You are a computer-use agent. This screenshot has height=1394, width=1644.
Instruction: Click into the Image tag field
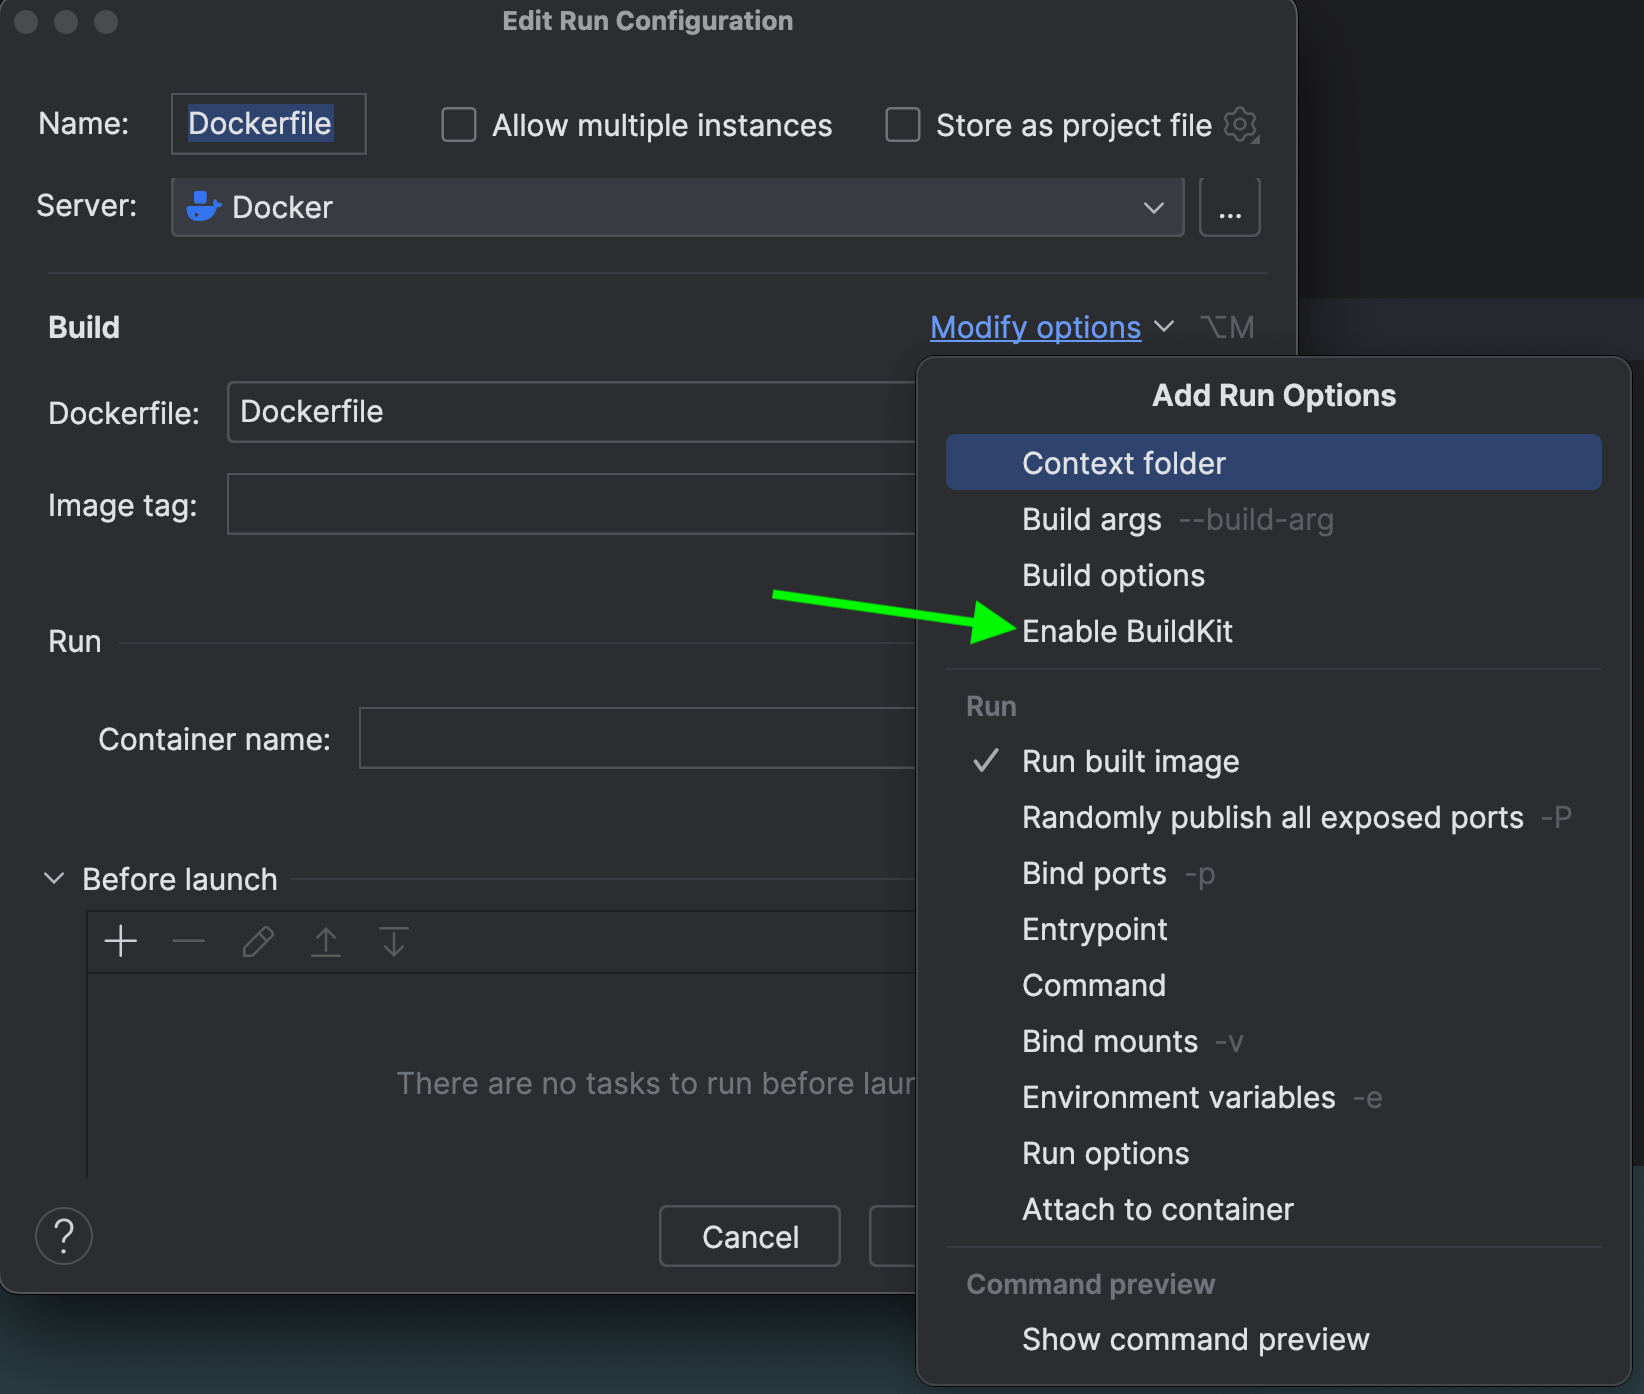click(570, 505)
